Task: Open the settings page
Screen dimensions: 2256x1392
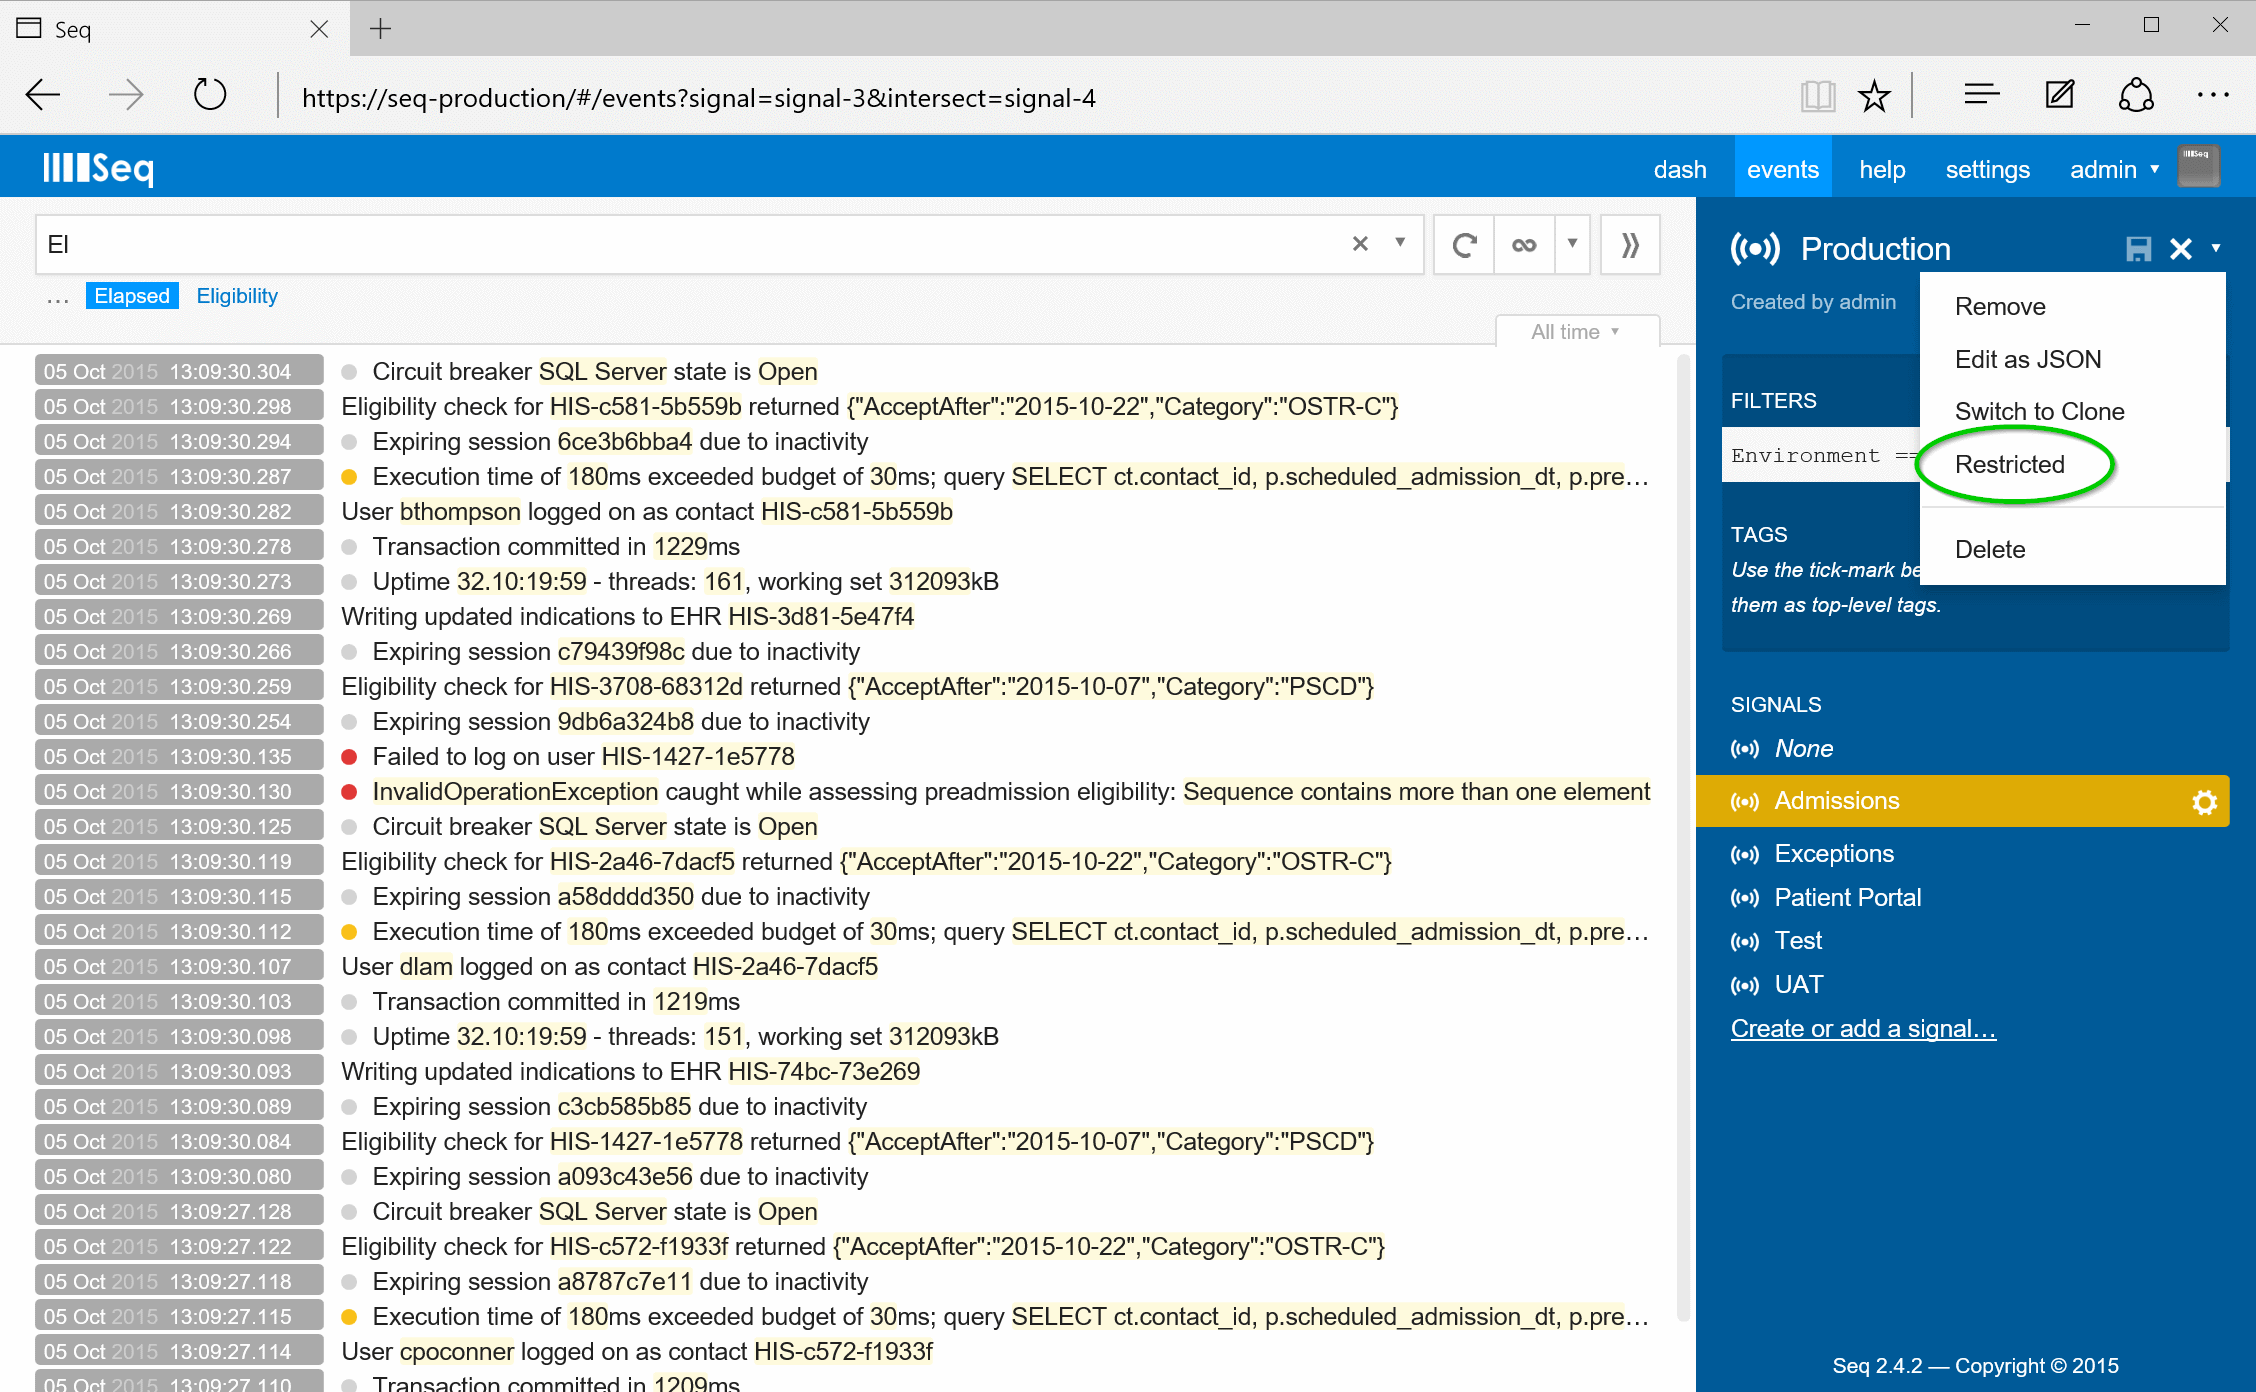Action: pyautogui.click(x=1987, y=169)
